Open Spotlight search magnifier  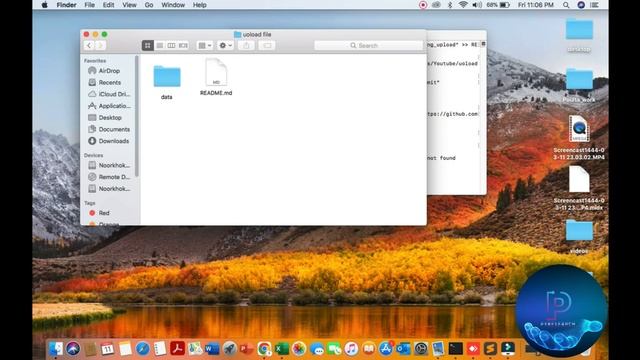(566, 5)
